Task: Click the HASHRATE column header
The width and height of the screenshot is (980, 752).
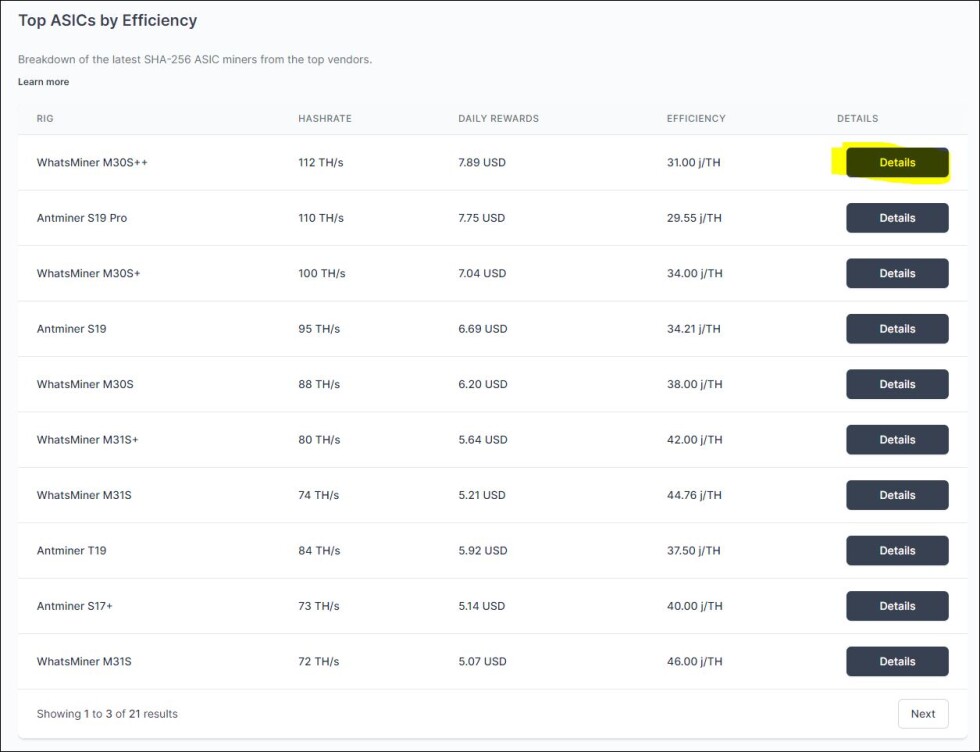Action: click(x=324, y=118)
